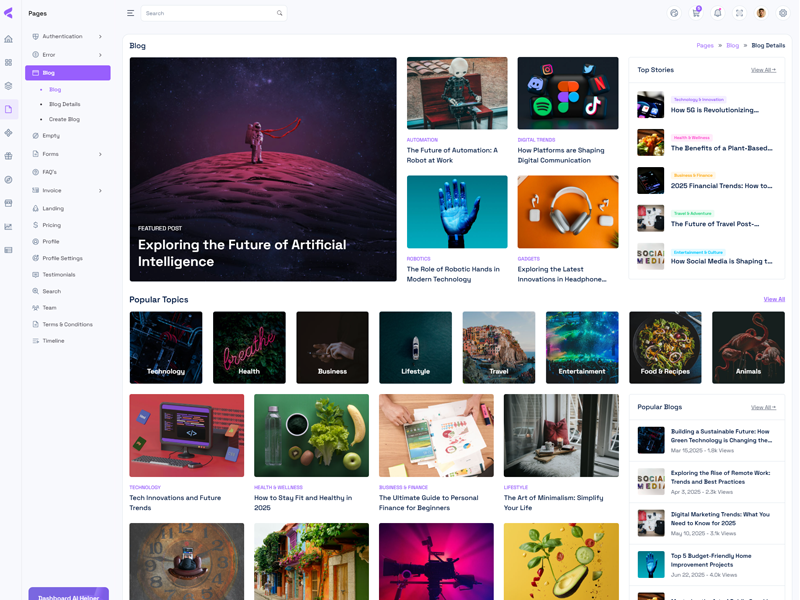
Task: Open Blog Details in sidebar
Action: [x=64, y=104]
